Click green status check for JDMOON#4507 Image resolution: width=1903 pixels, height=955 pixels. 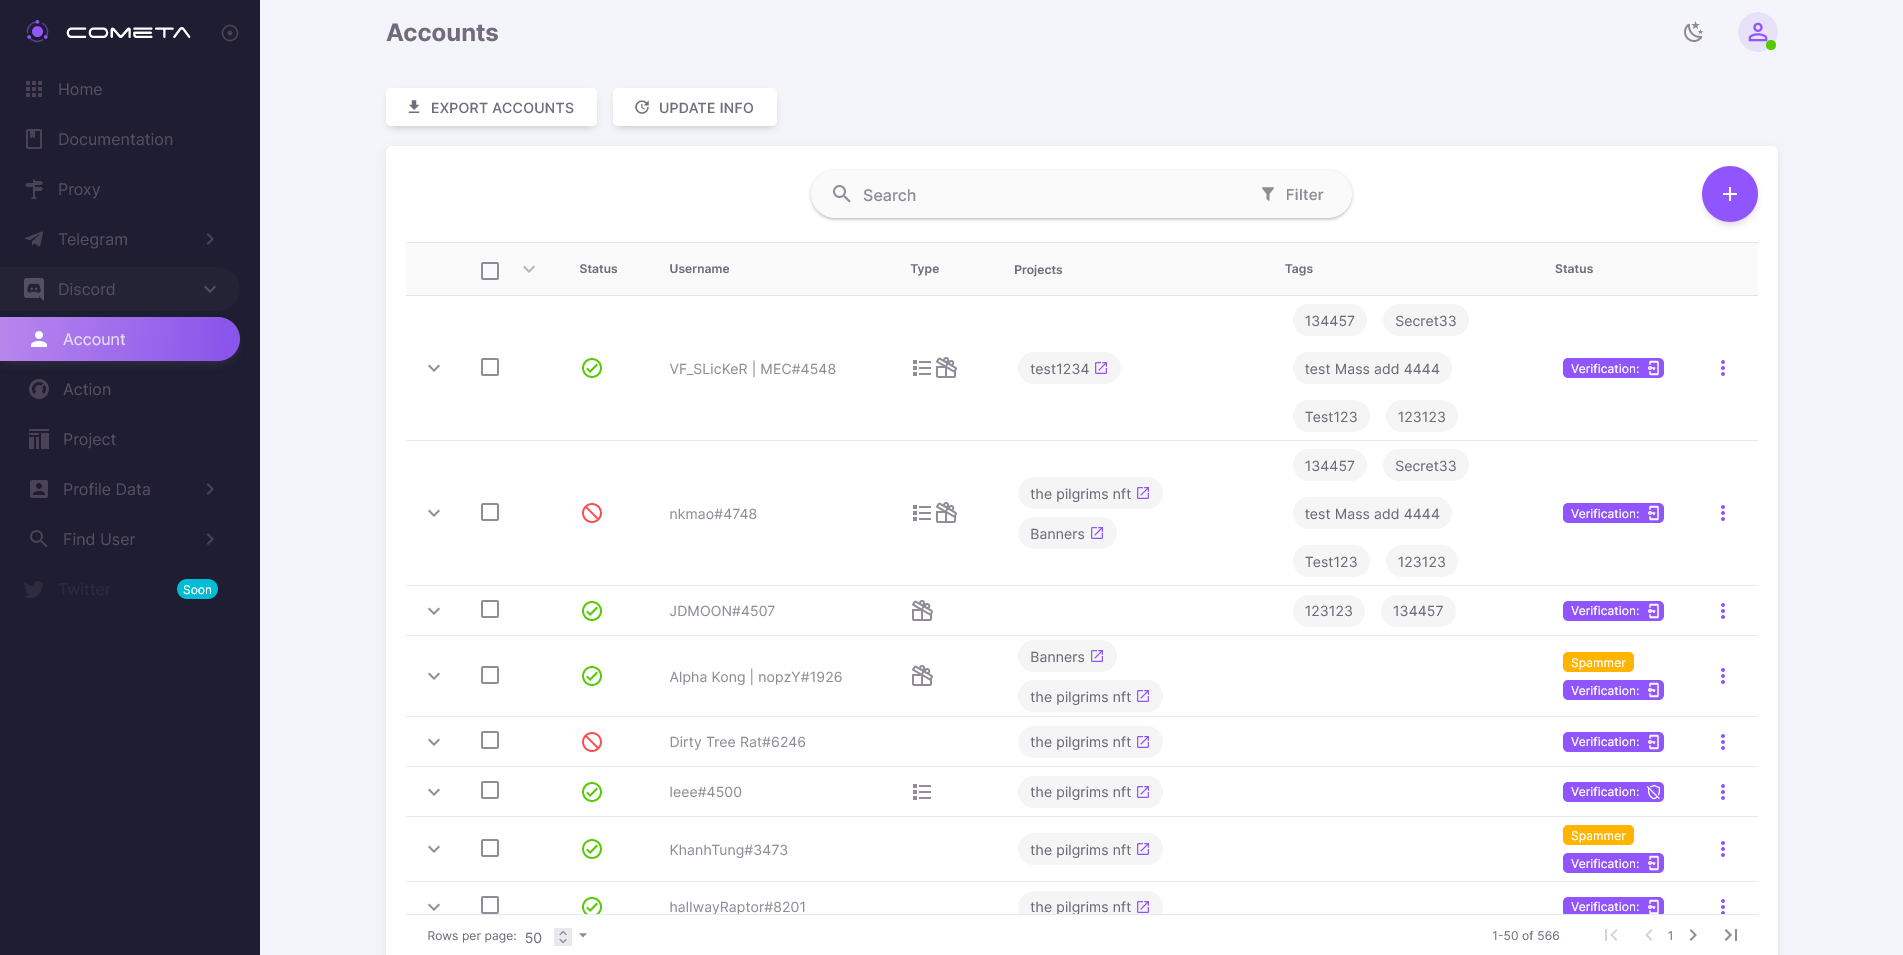coord(592,611)
